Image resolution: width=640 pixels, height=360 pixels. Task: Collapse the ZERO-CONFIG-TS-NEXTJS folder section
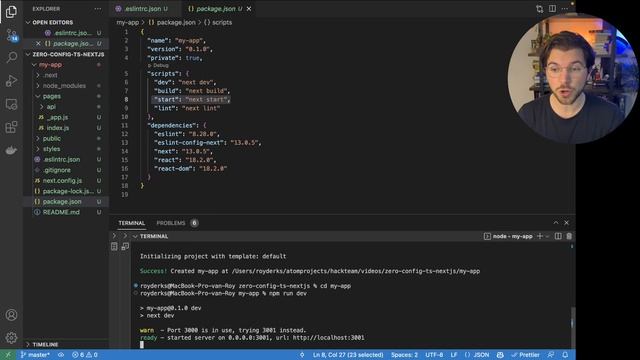66,54
